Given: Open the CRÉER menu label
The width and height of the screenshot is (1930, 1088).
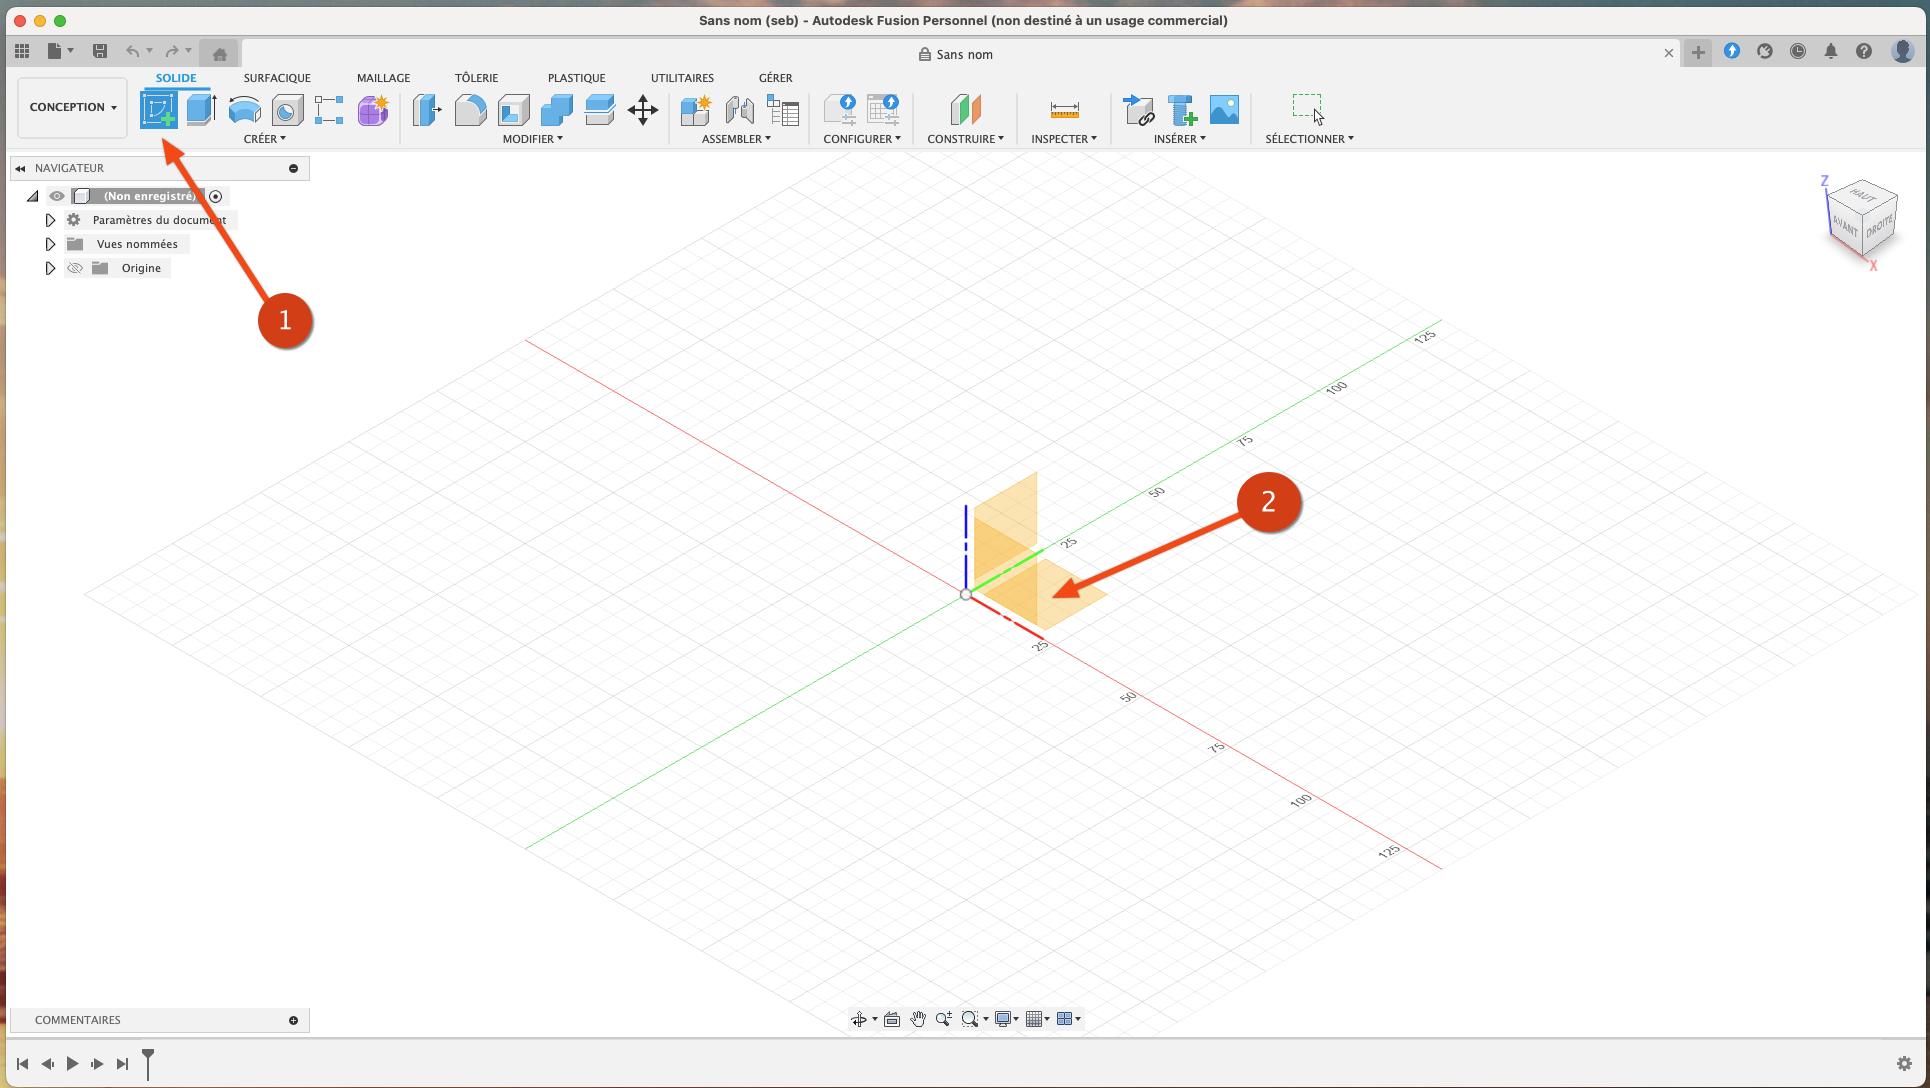Looking at the screenshot, I should pyautogui.click(x=264, y=139).
